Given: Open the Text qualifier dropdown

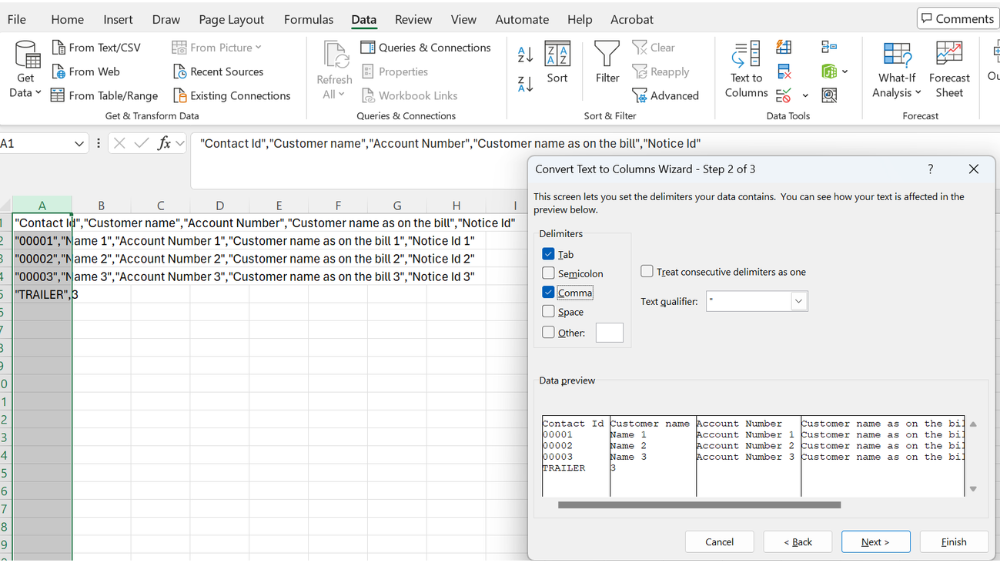Looking at the screenshot, I should (798, 301).
